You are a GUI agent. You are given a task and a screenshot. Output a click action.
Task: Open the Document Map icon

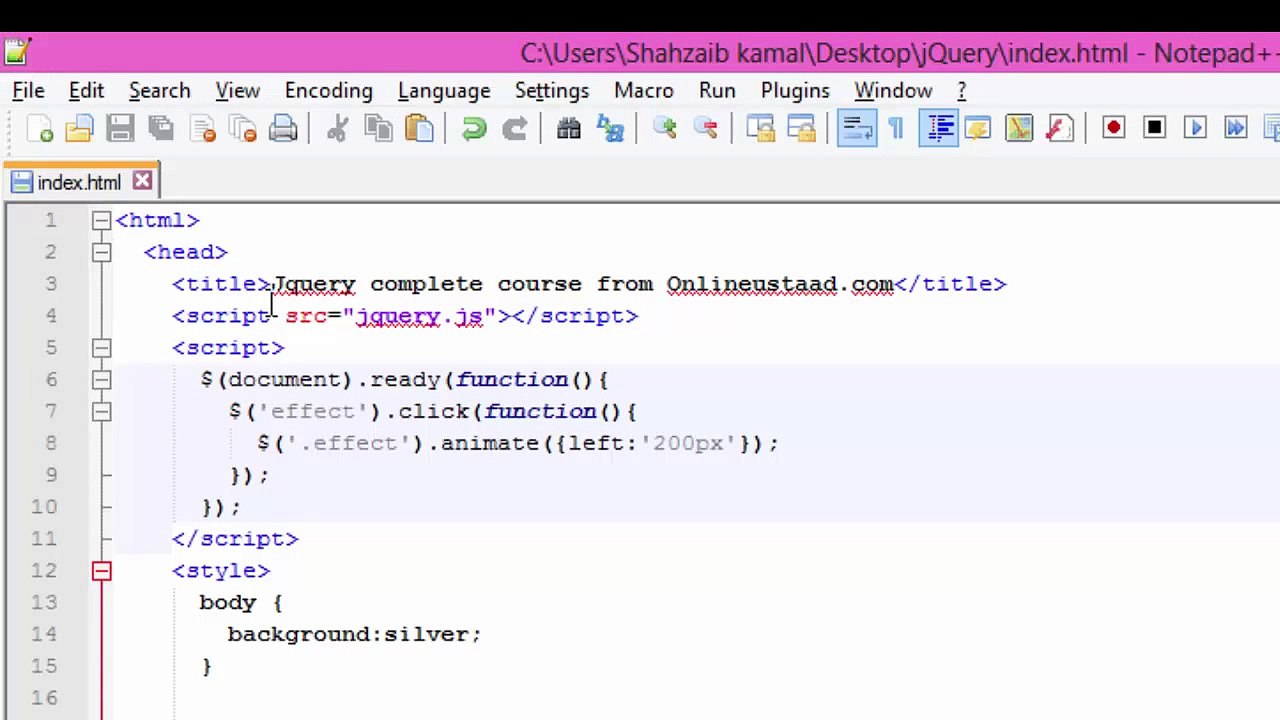pos(1019,128)
